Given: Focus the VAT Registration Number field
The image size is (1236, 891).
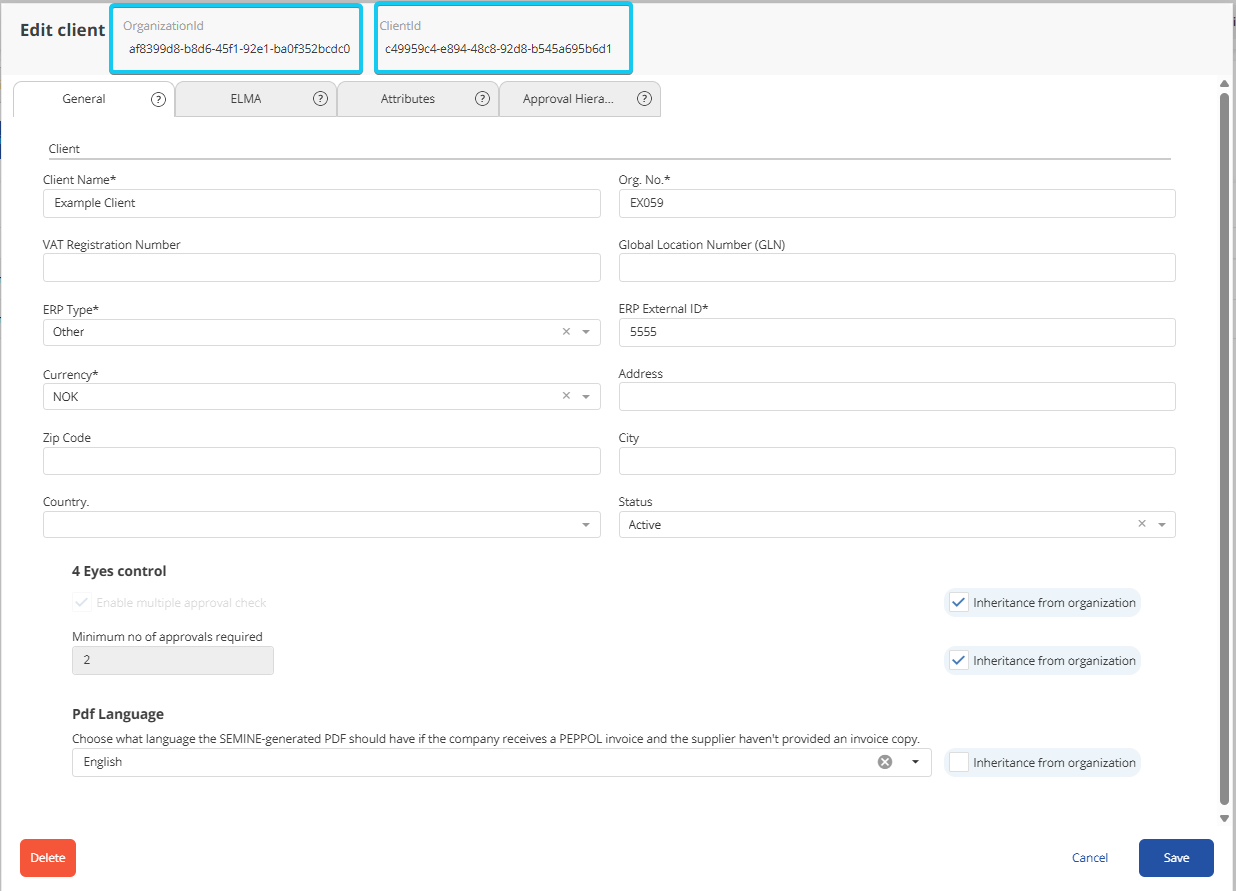Looking at the screenshot, I should click(x=322, y=268).
